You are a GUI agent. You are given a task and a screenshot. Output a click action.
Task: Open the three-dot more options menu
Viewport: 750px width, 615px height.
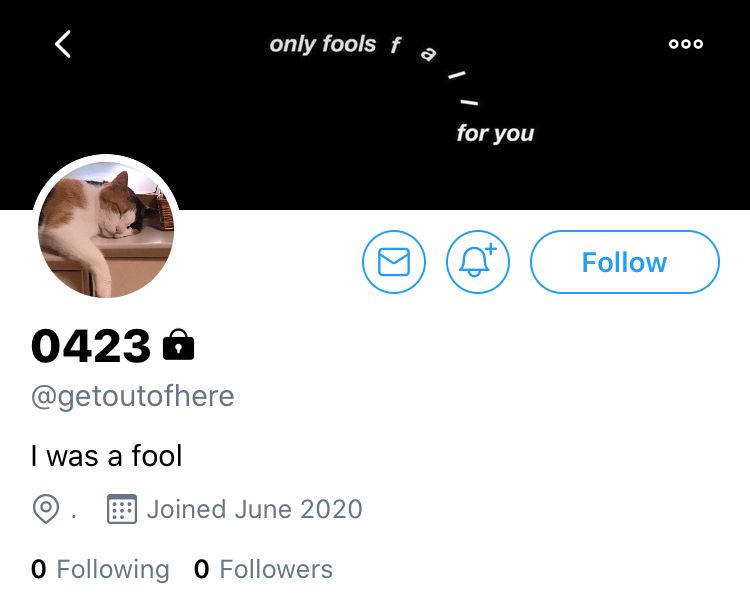[685, 44]
